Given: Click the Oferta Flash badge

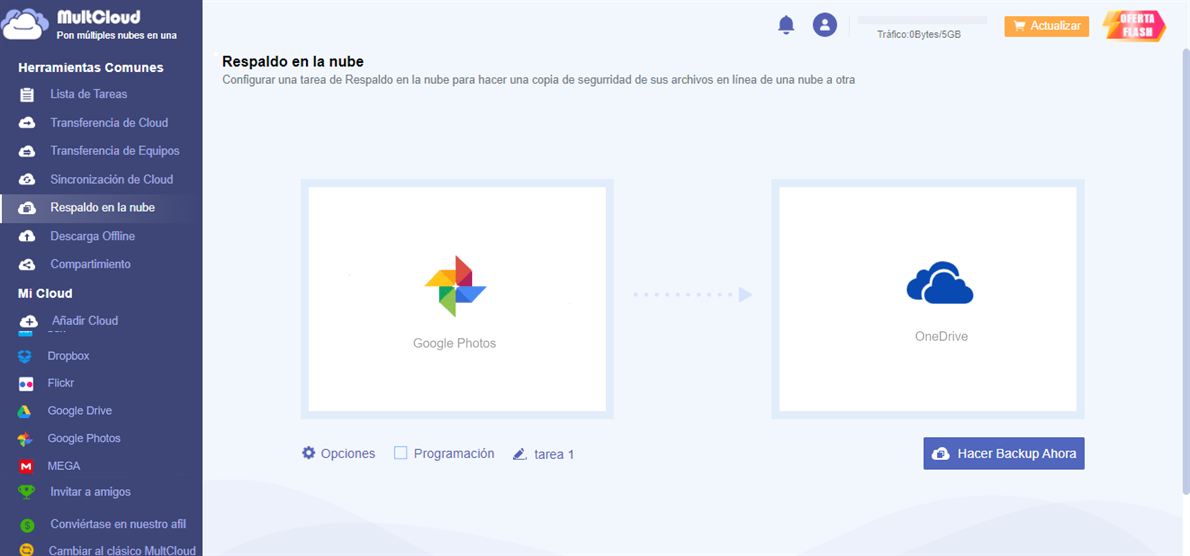Looking at the screenshot, I should (x=1134, y=26).
